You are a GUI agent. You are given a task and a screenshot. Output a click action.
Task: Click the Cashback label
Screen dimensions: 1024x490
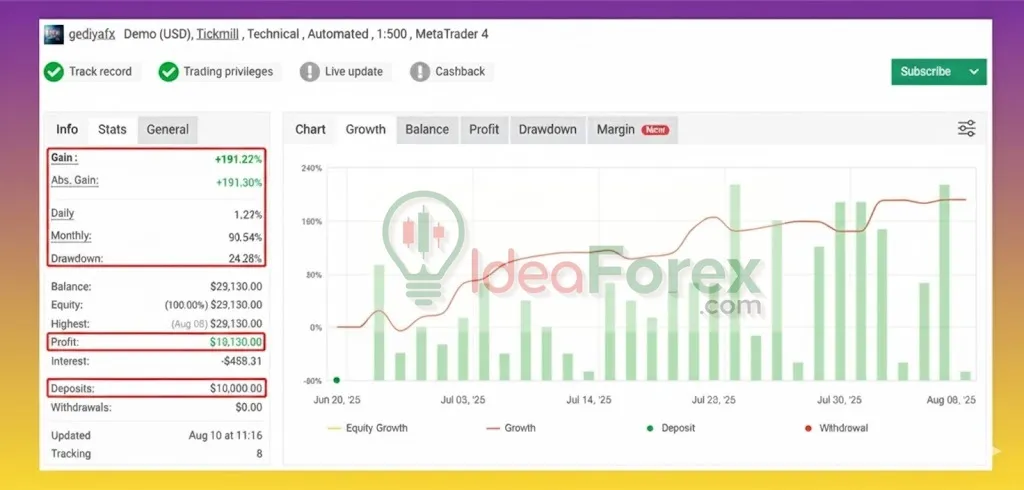click(460, 72)
